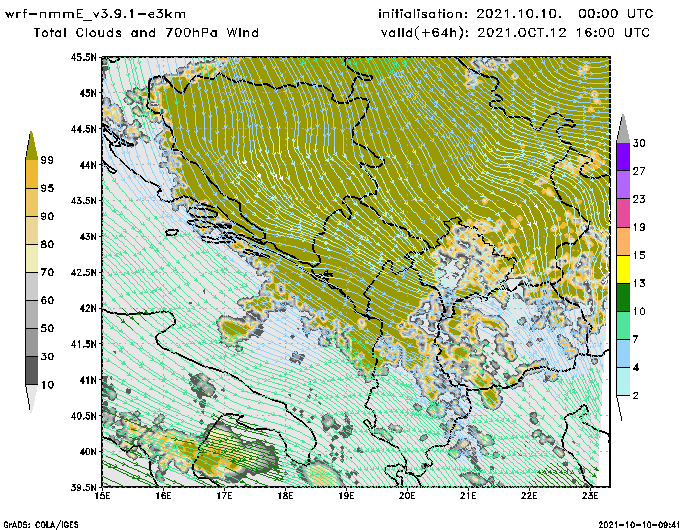Click the 4–7 light blue wind swatch
700x530 pixels.
623,354
